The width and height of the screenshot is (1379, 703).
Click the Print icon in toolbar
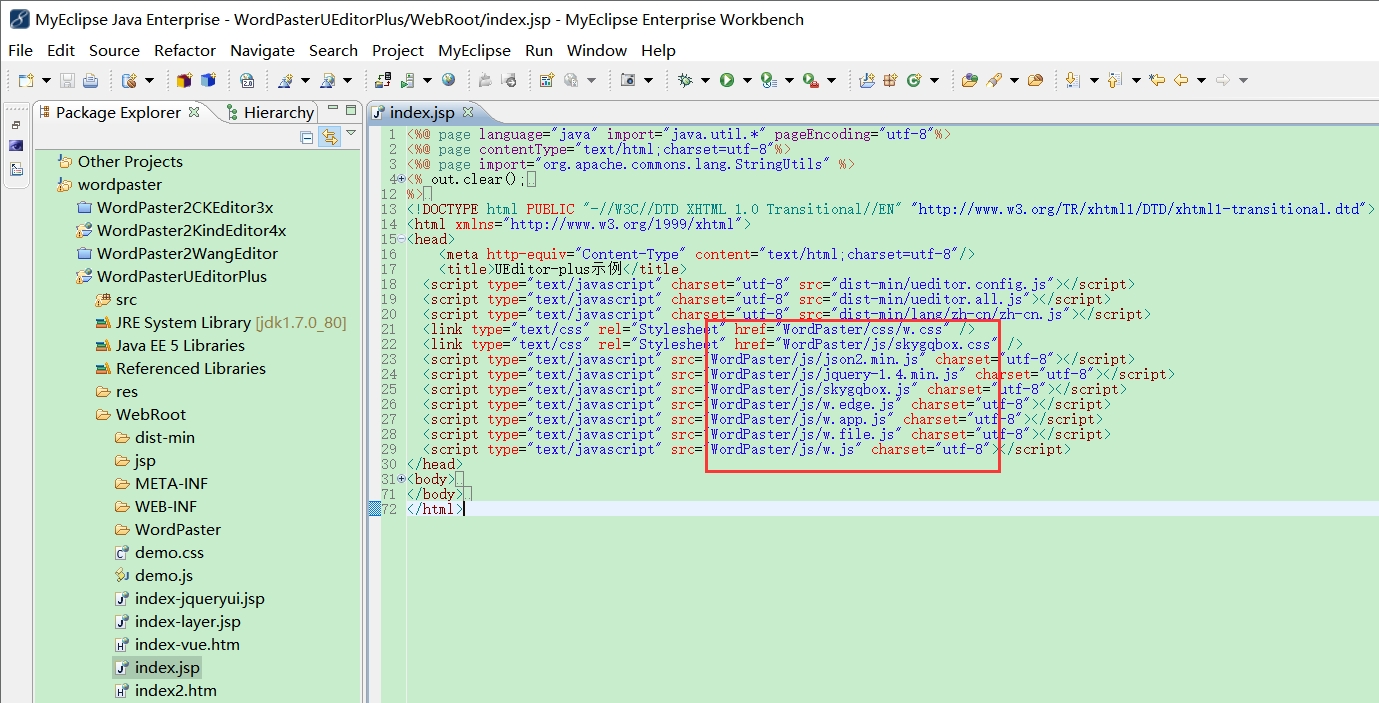[90, 80]
